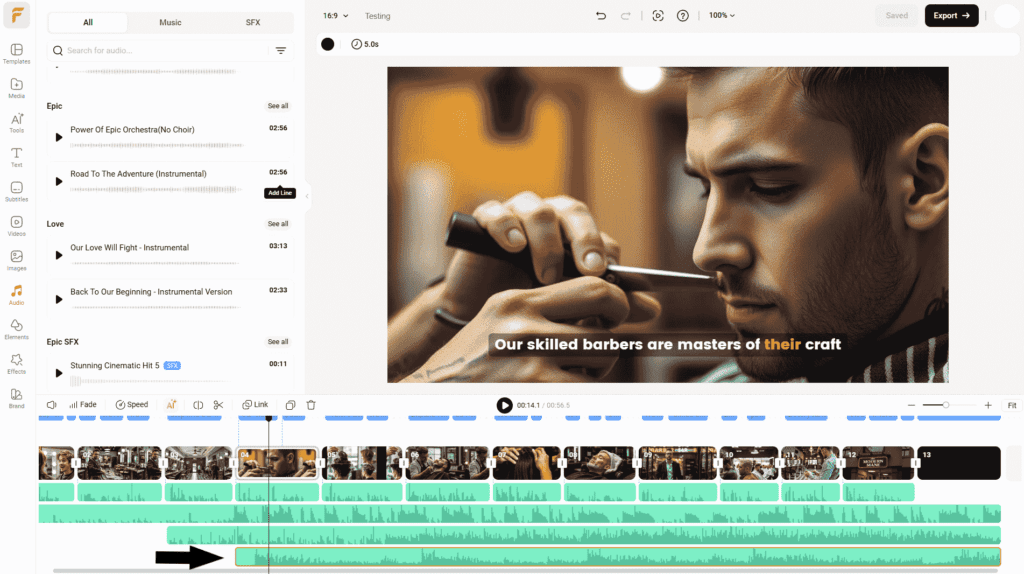The width and height of the screenshot is (1024, 574).
Task: Open audio filter options icon
Action: point(281,50)
